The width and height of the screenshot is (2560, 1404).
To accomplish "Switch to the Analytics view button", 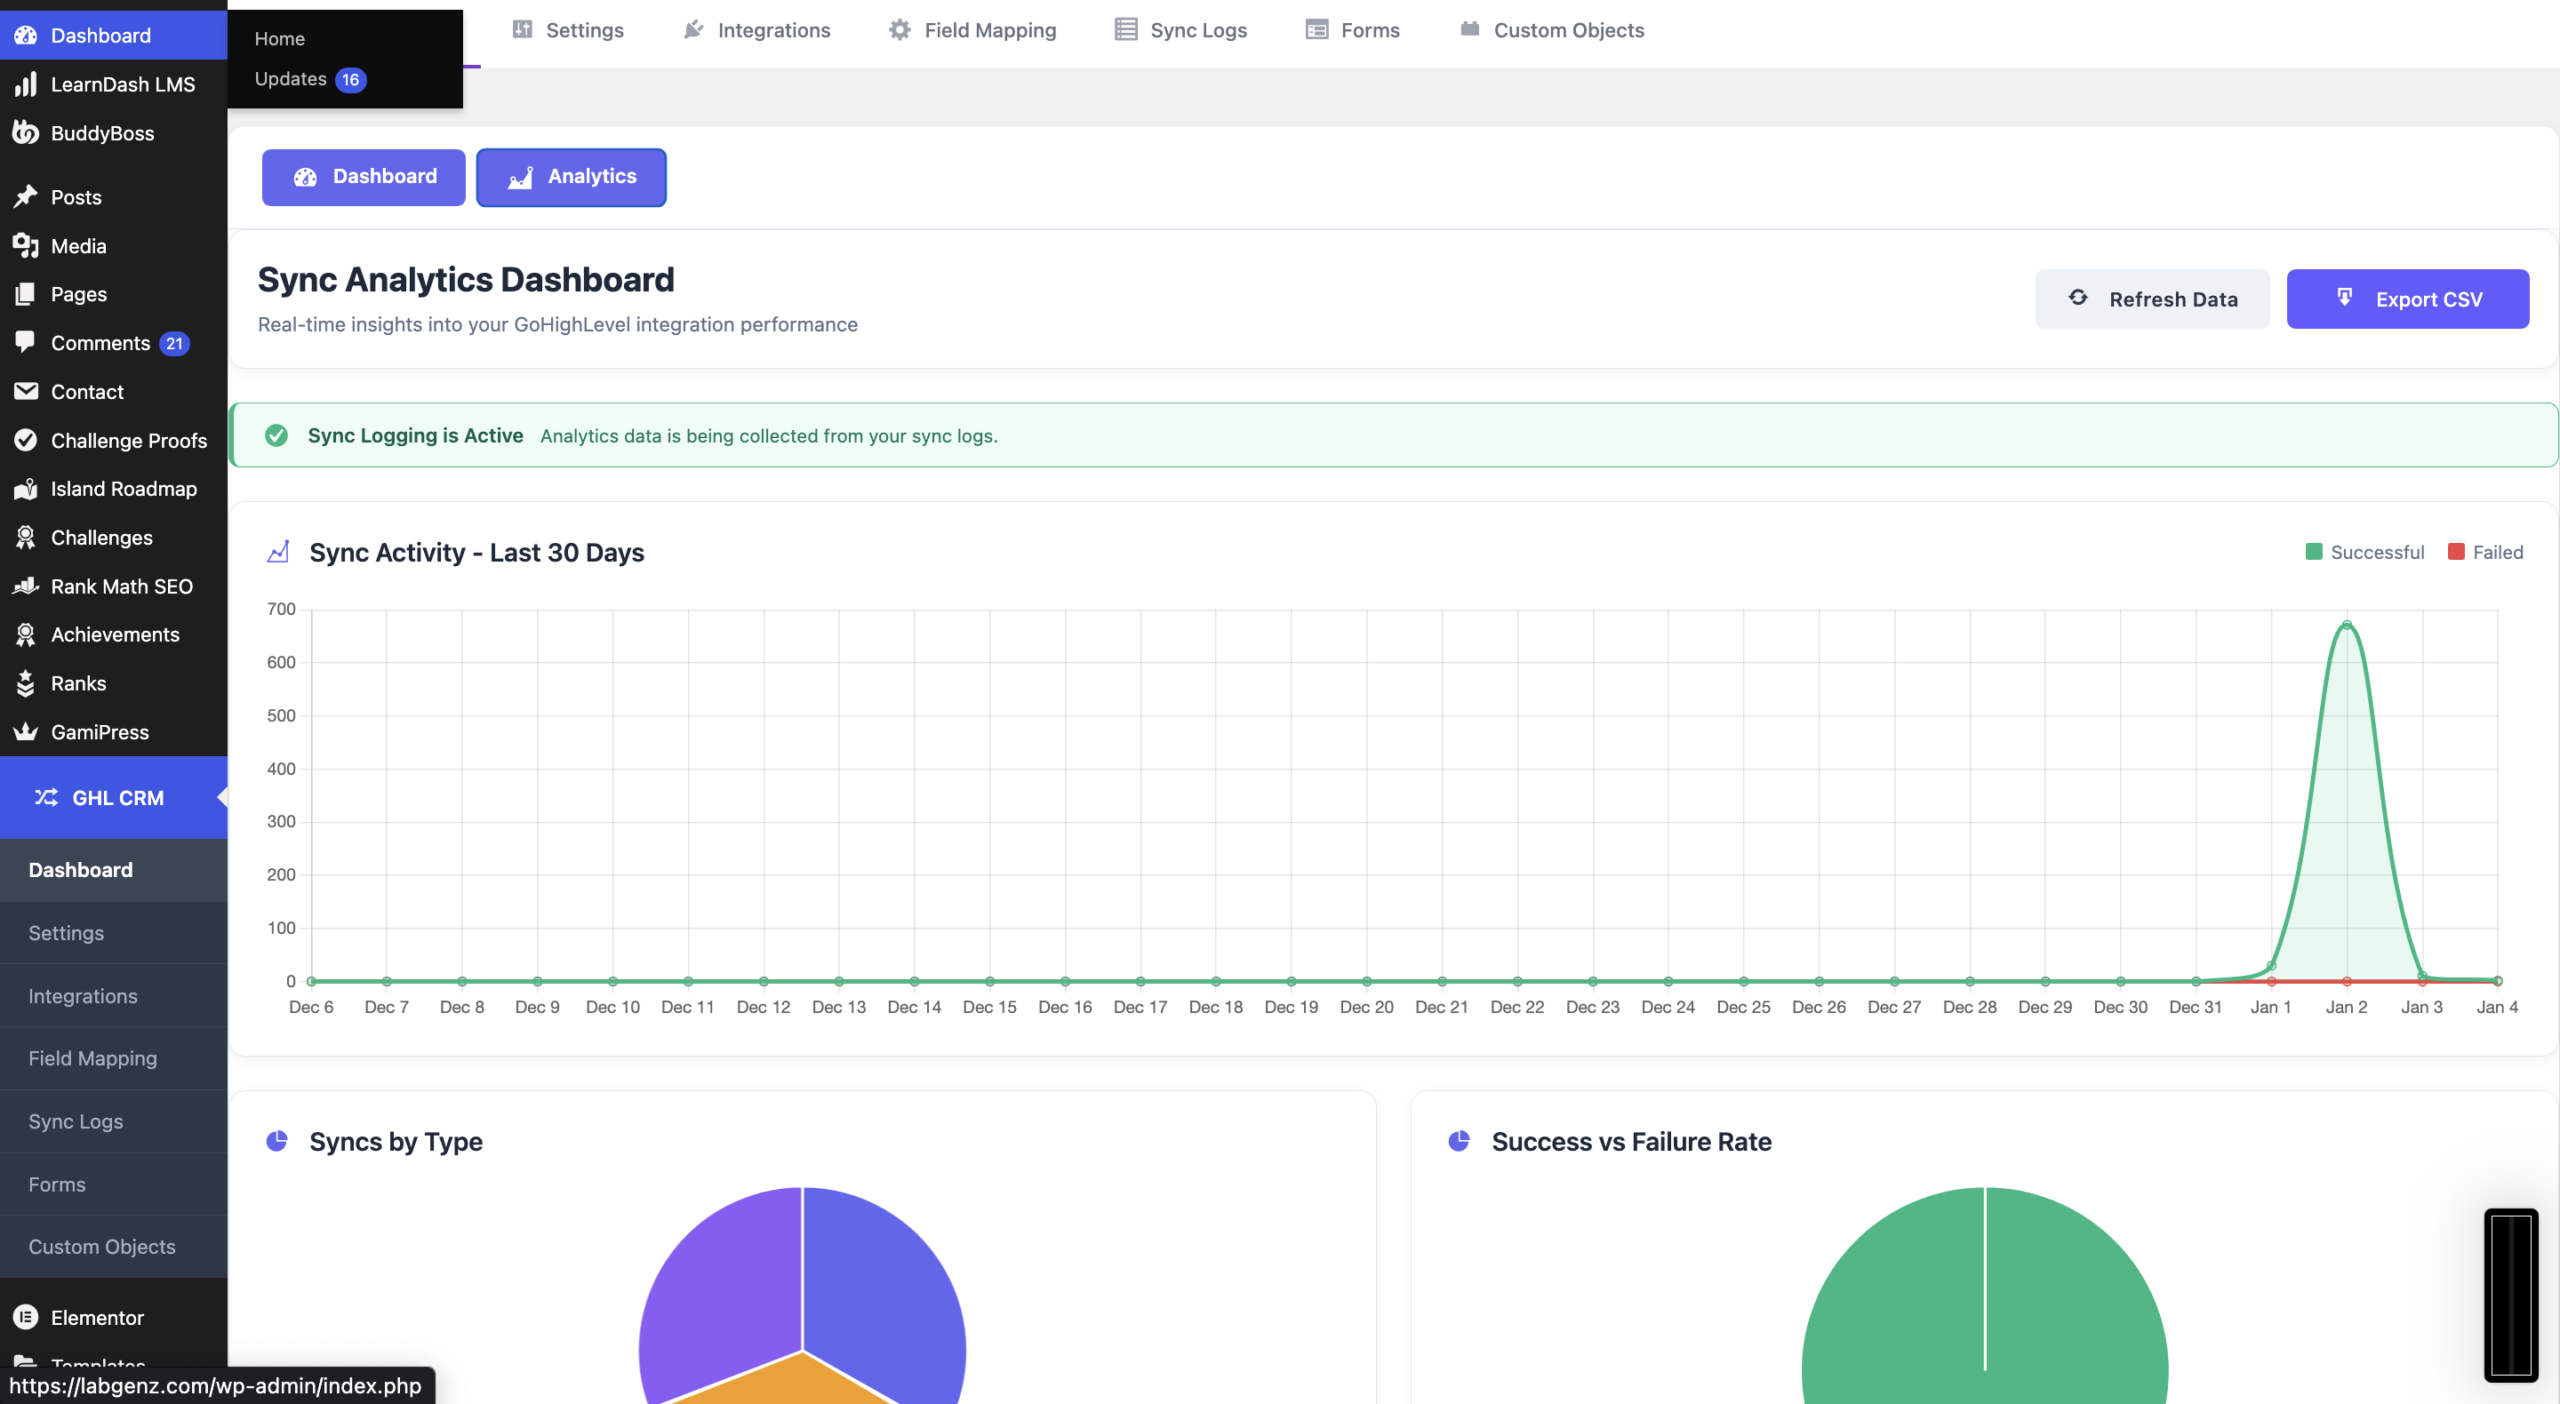I will tap(571, 177).
